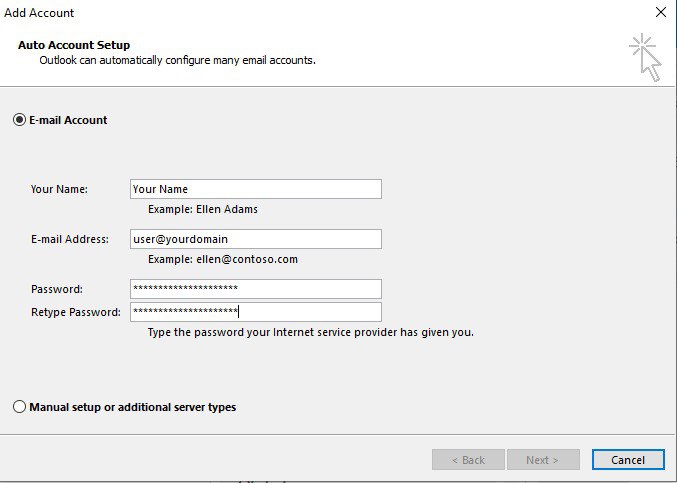Click the "E-mail Address:" label
677x483 pixels.
[72, 239]
